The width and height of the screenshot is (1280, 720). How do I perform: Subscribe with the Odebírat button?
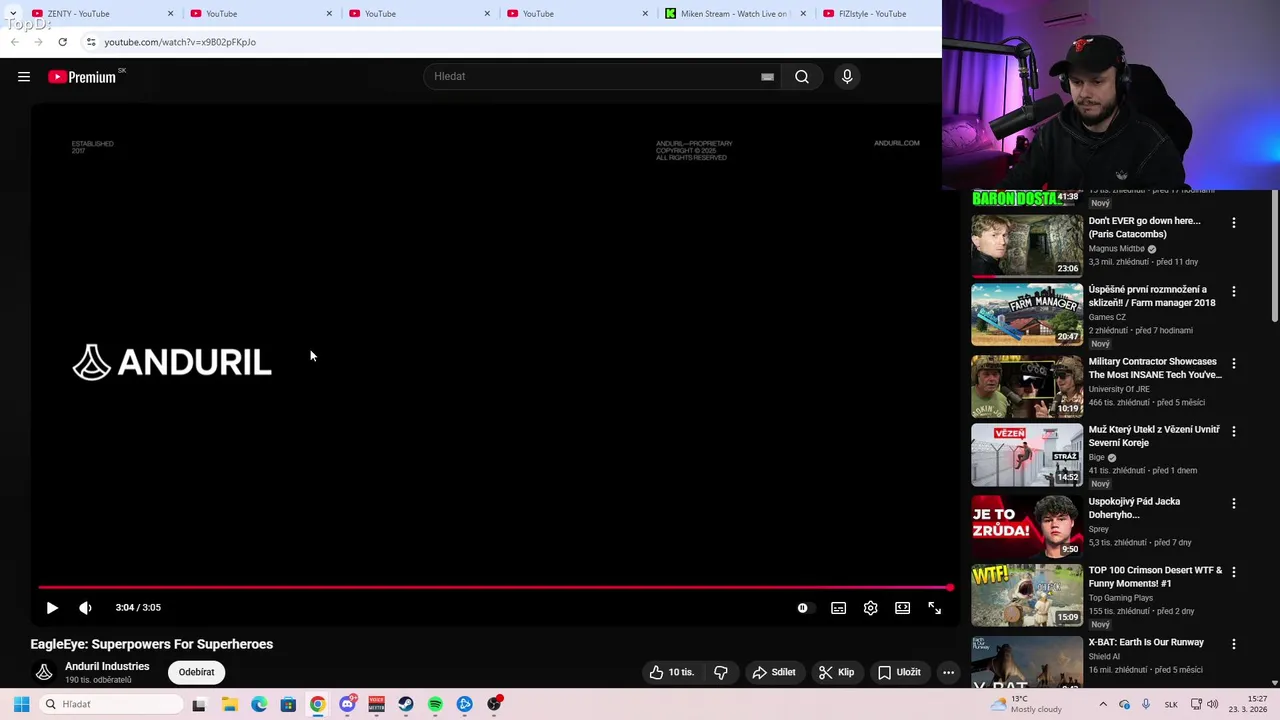[x=196, y=672]
